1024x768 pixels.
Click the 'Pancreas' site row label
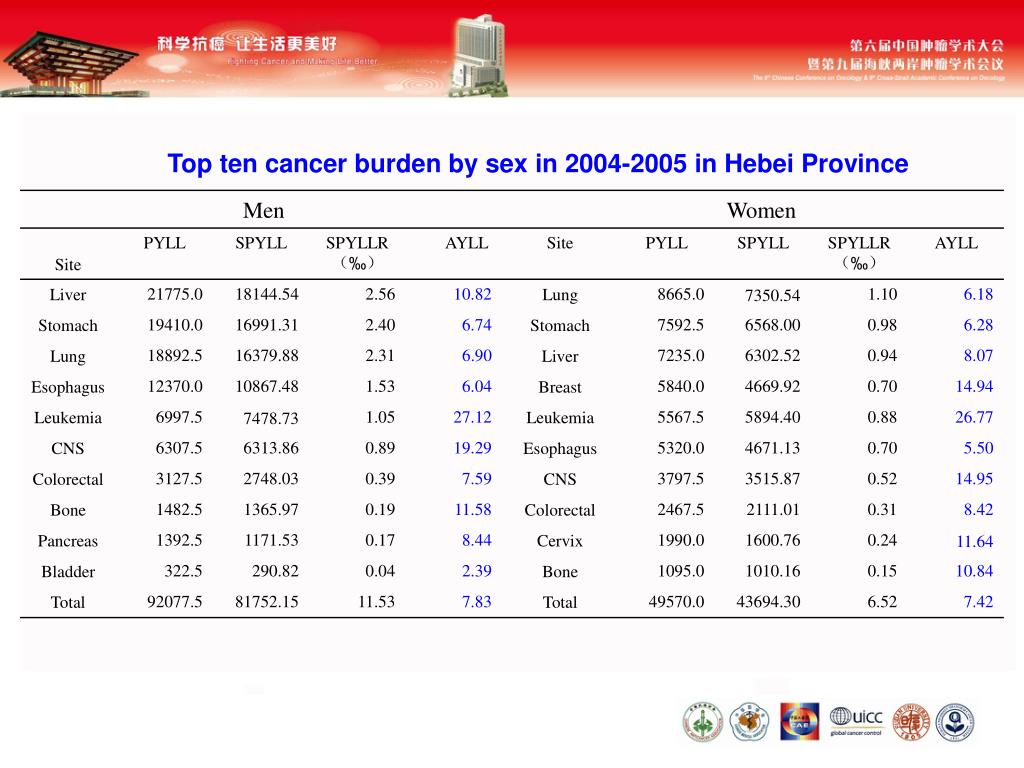67,541
